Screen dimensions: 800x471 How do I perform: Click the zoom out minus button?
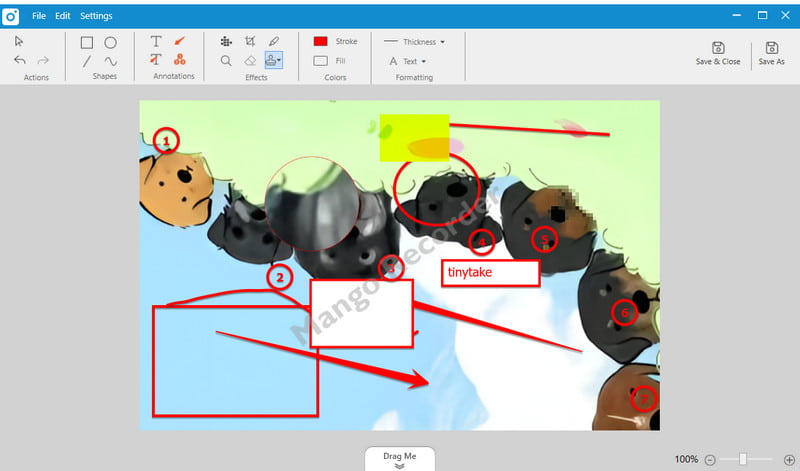tap(710, 460)
